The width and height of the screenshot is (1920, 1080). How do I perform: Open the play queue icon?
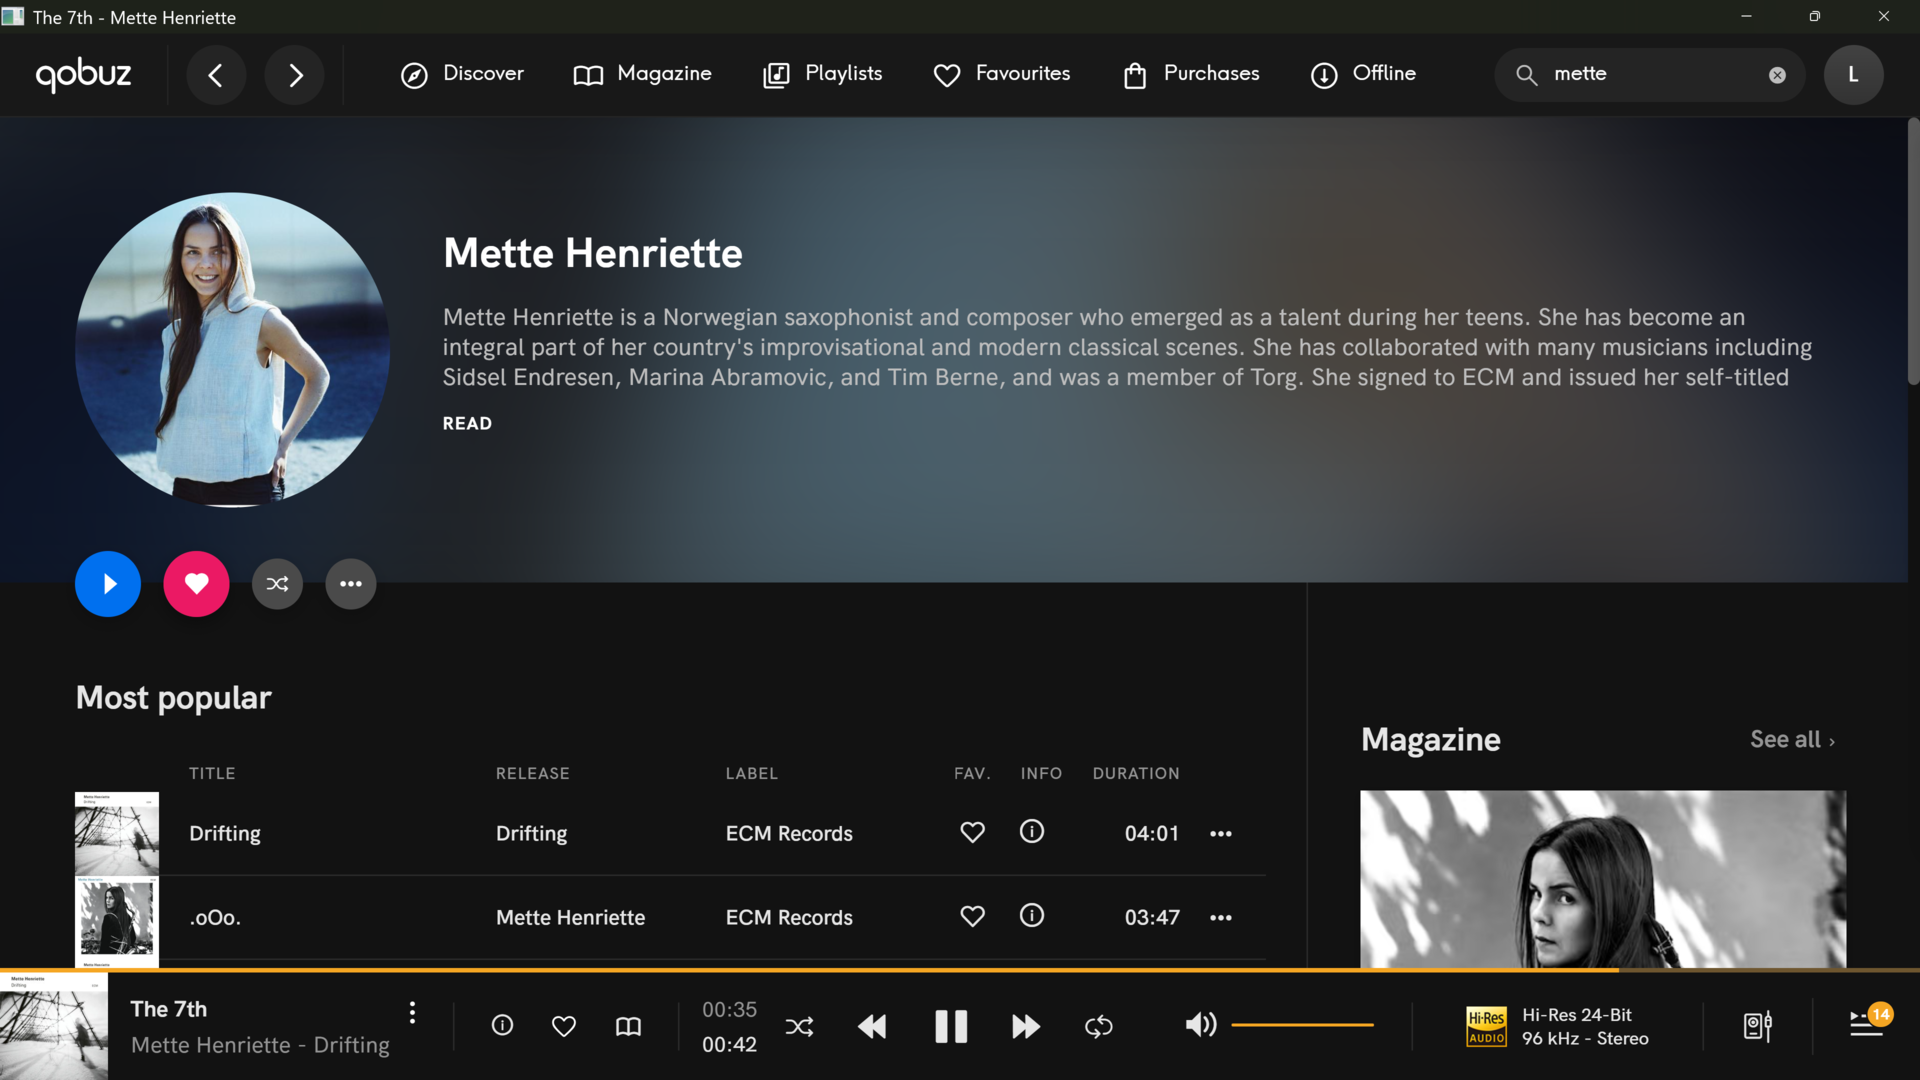click(1866, 1024)
